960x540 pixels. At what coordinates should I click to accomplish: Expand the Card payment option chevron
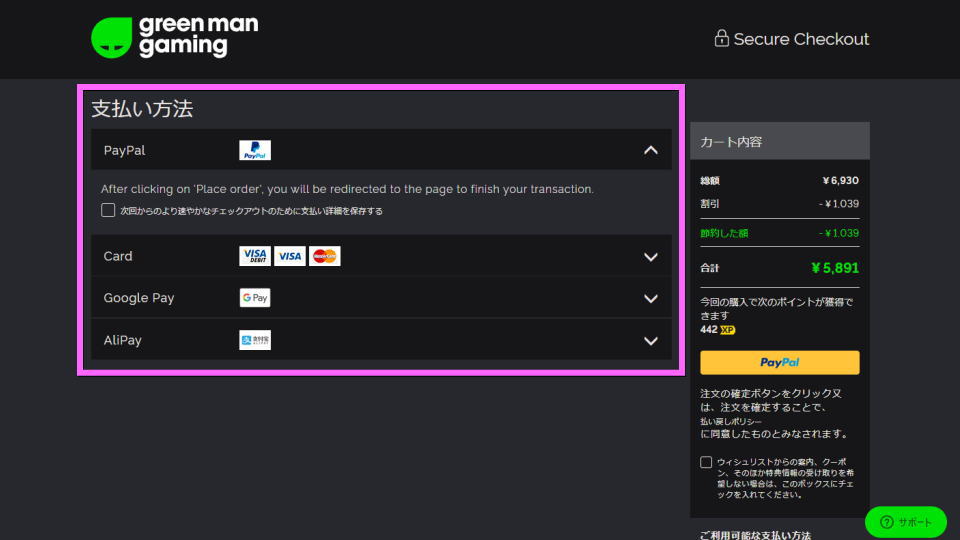651,257
